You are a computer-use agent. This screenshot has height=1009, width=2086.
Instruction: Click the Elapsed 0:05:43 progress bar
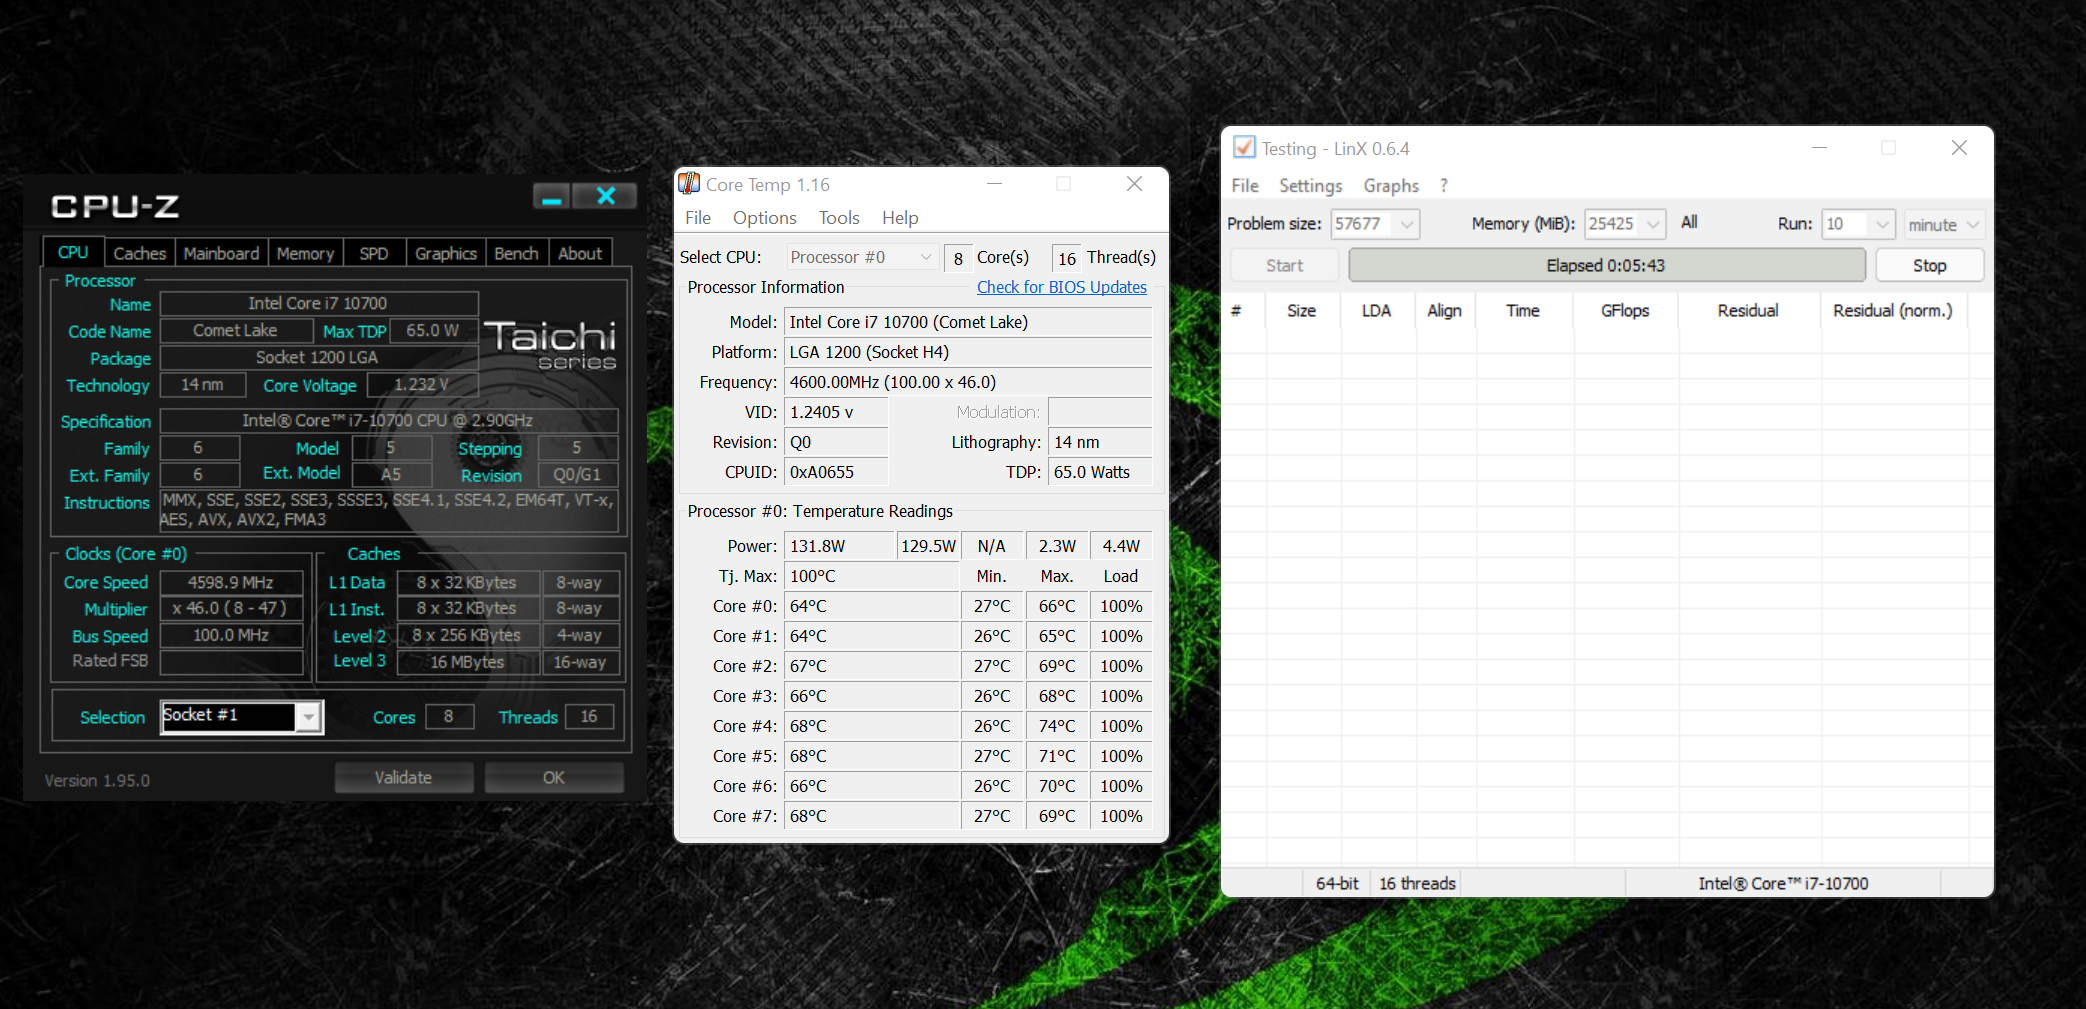(x=1607, y=265)
